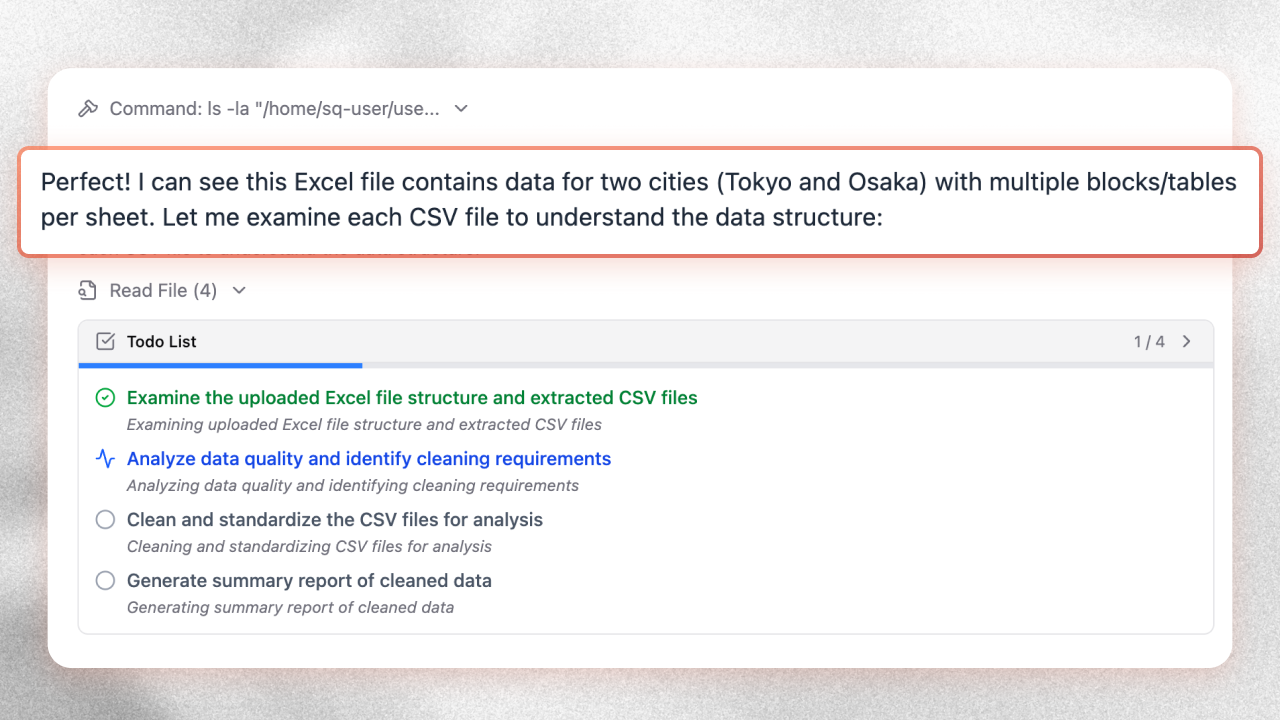Select the Todo List header bar
The image size is (1280, 720).
645,341
